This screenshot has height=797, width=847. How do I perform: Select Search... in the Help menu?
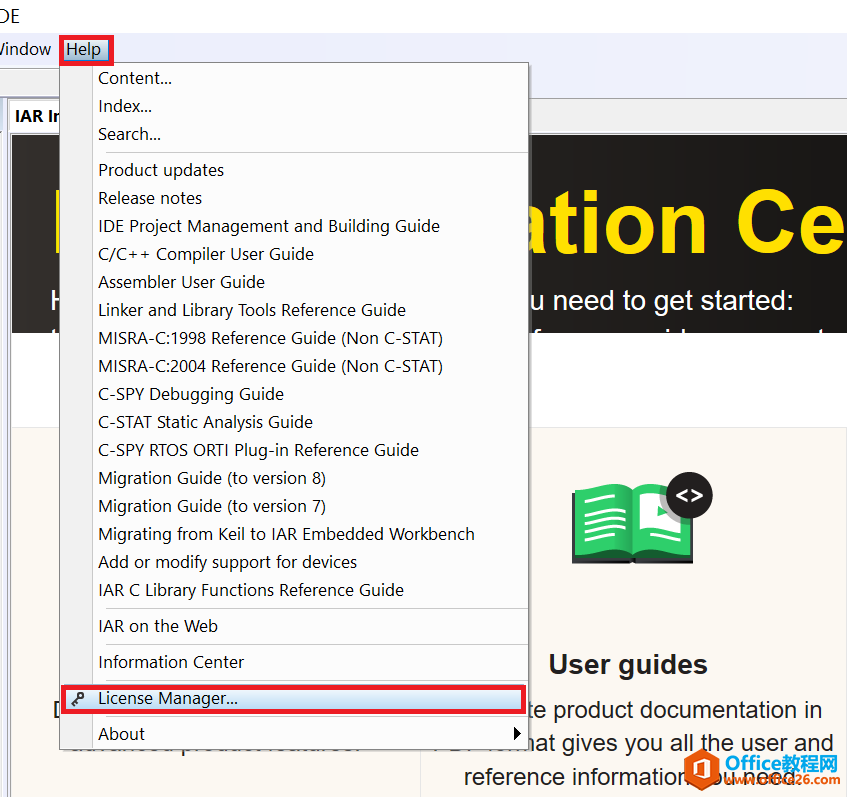[x=294, y=135]
